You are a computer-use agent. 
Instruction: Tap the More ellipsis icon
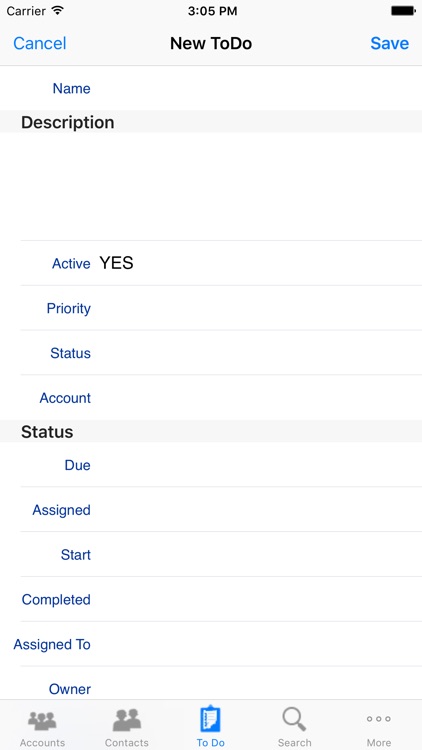(x=378, y=719)
